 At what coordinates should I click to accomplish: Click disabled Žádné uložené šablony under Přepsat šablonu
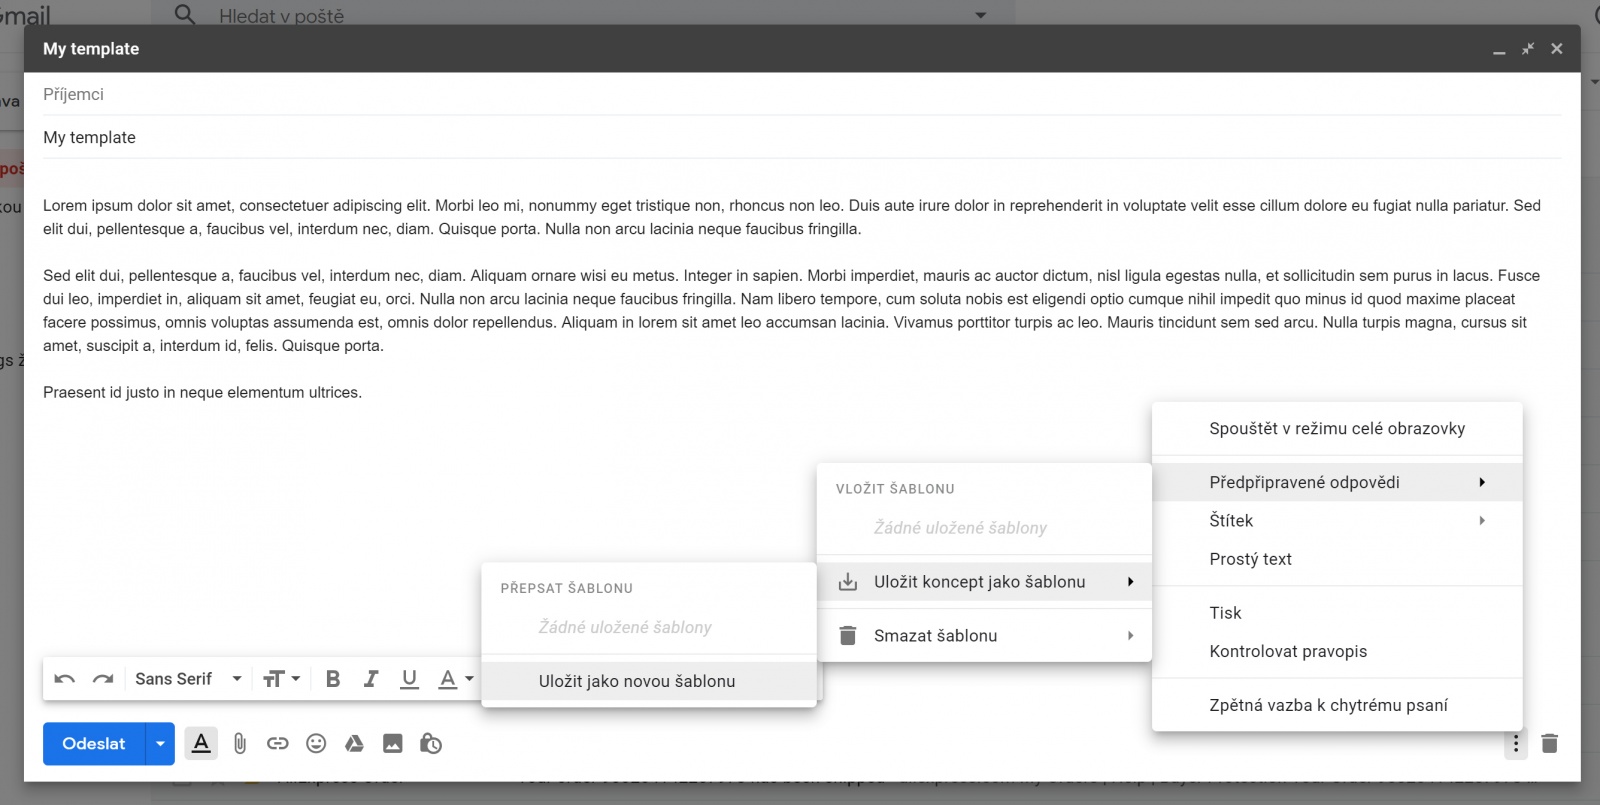point(625,627)
